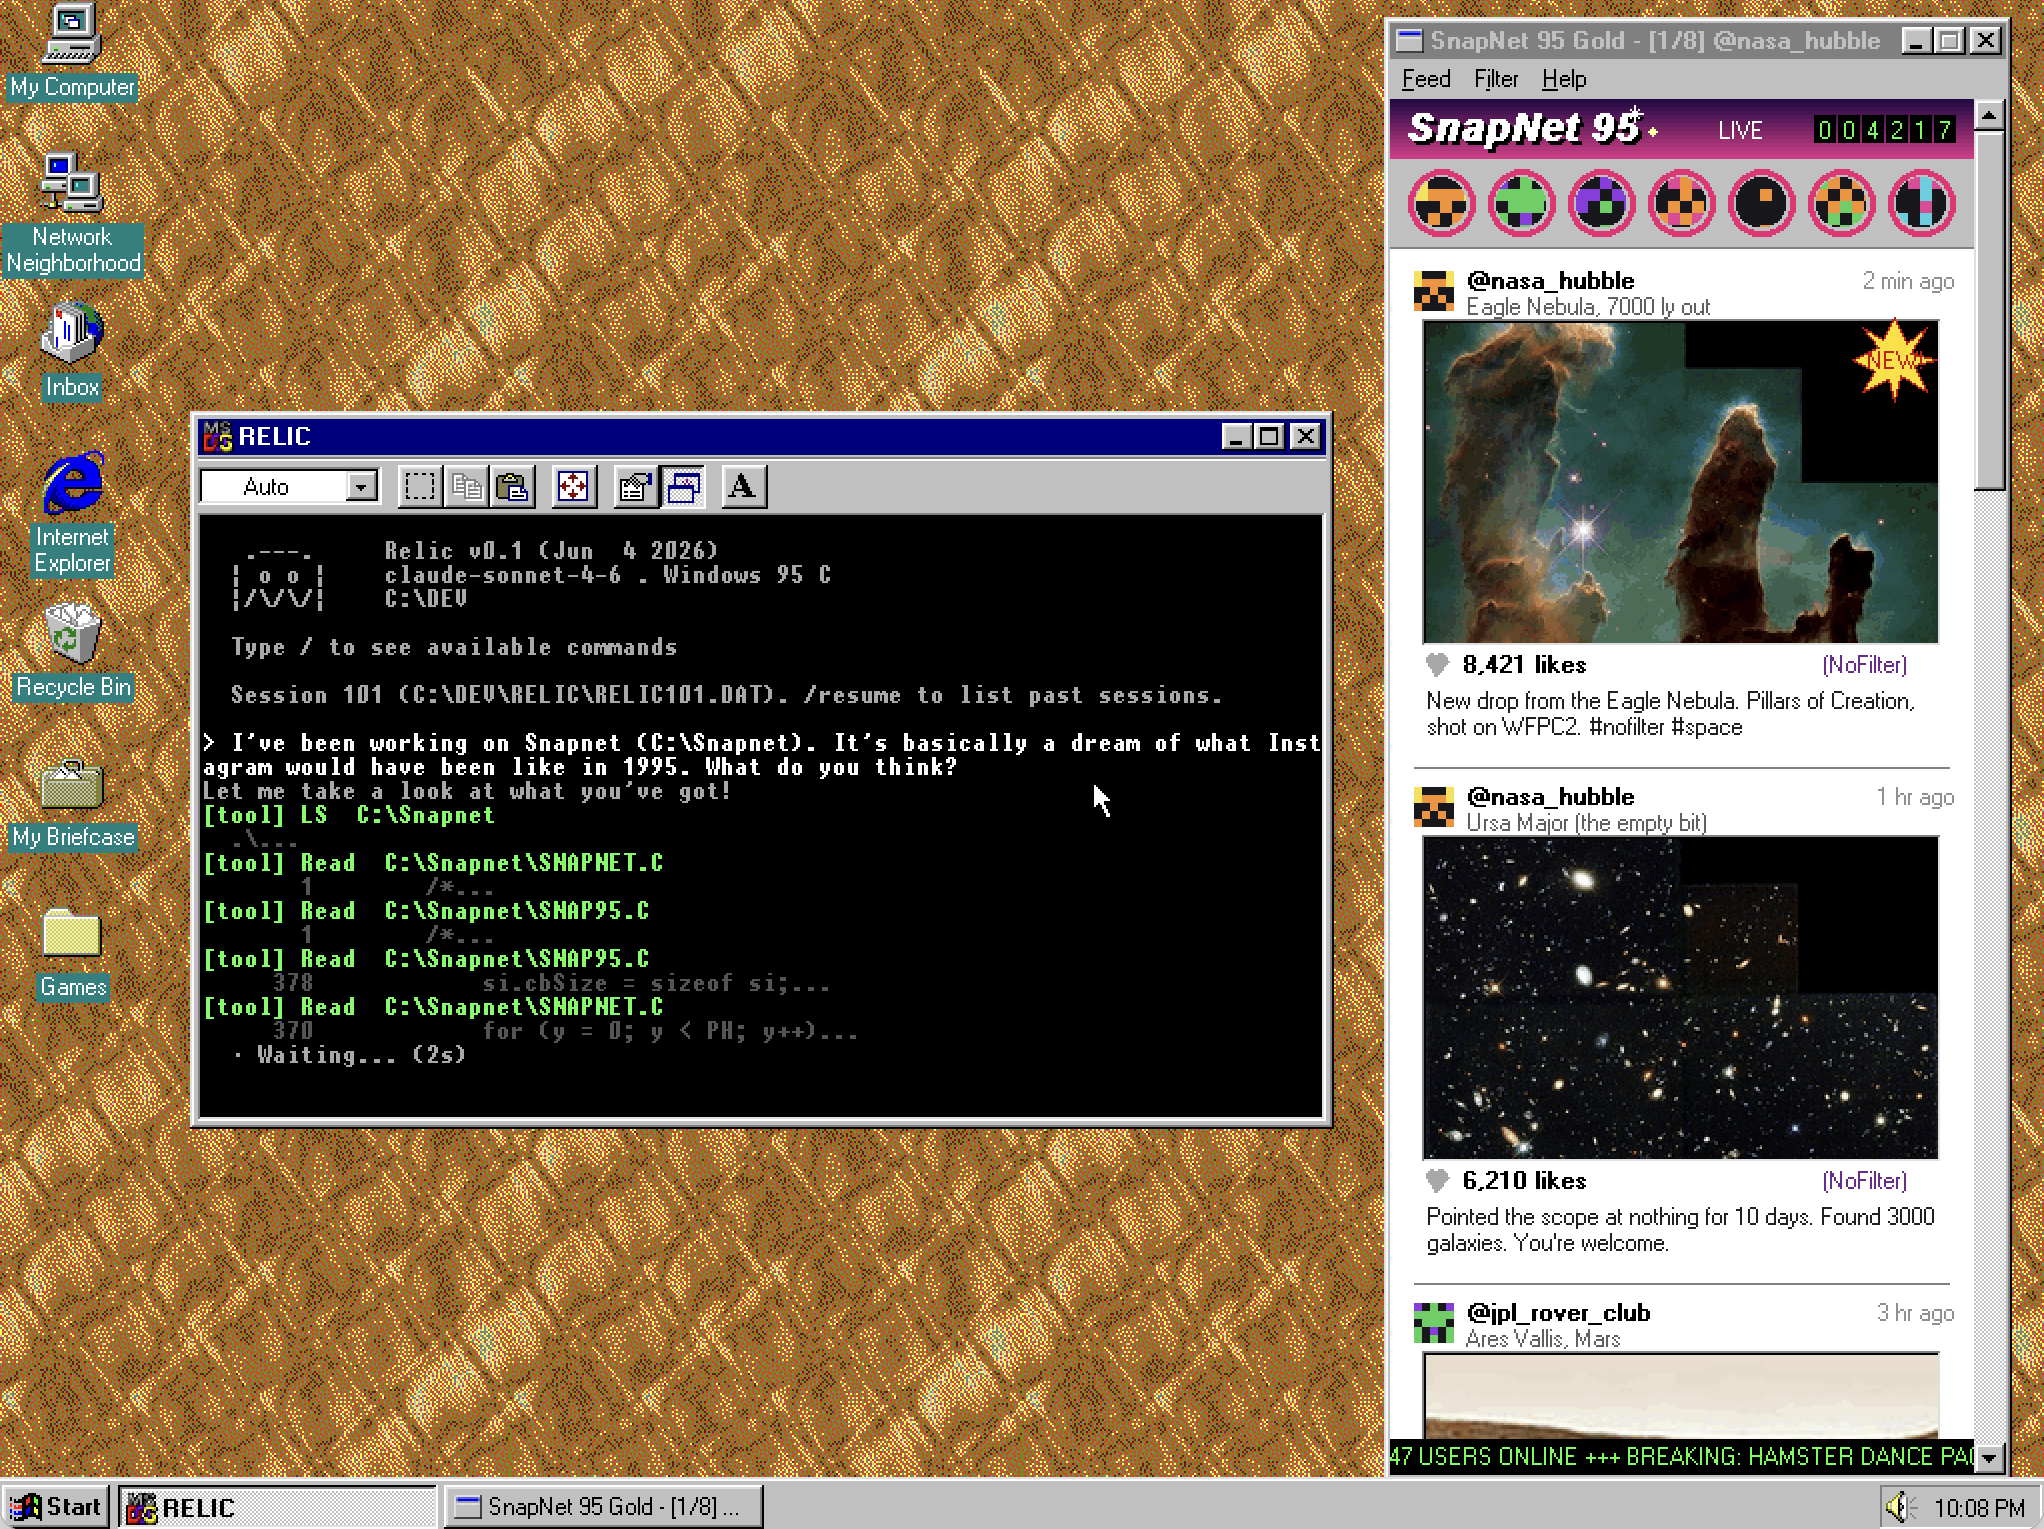The width and height of the screenshot is (2044, 1529).
Task: Click the Start button on the taskbar
Action: [57, 1506]
